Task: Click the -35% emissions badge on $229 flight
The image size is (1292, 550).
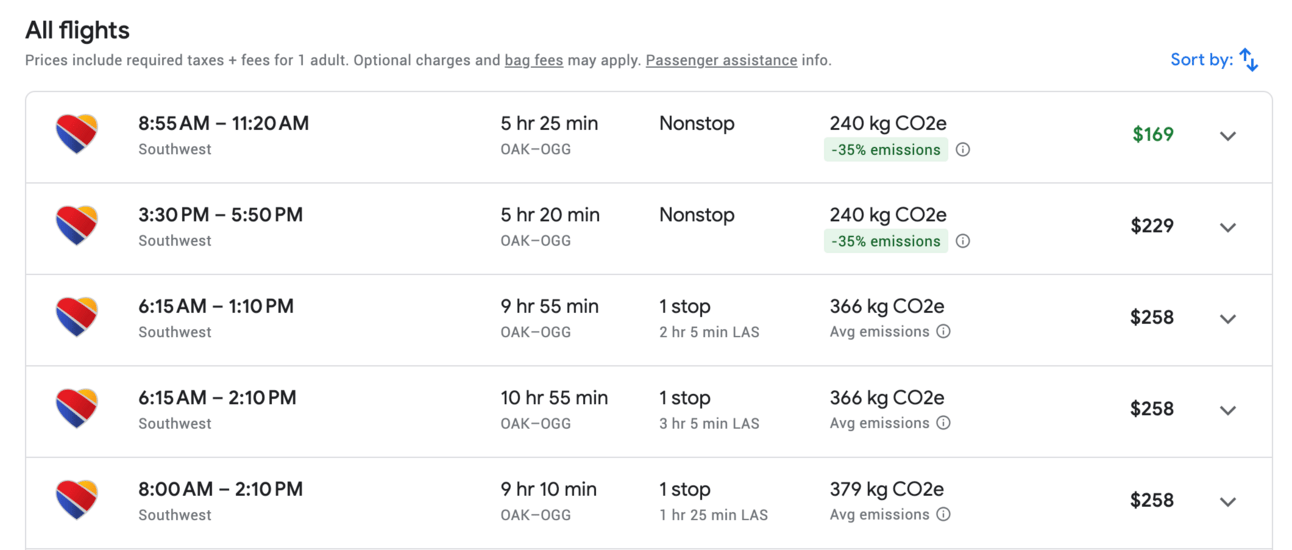Action: 886,241
